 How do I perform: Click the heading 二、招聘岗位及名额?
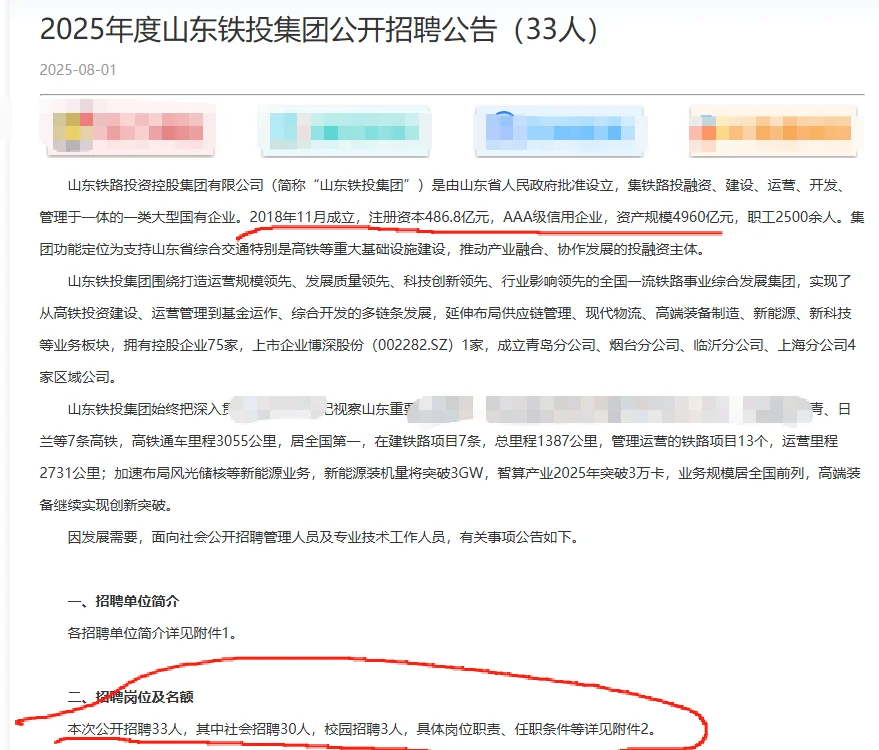tap(131, 697)
